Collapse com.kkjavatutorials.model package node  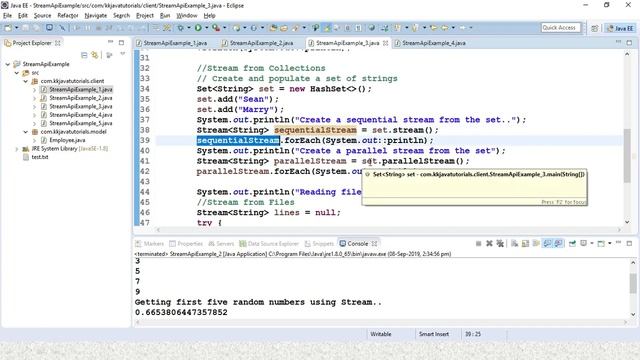(x=26, y=132)
